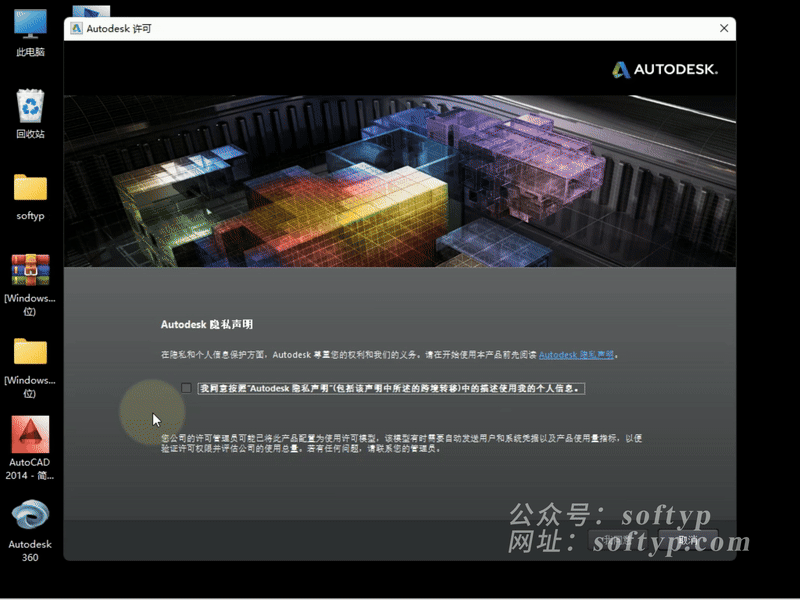Viewport: 800px width, 600px height.
Task: Check the privacy statement agreement checkbox
Action: coord(186,388)
